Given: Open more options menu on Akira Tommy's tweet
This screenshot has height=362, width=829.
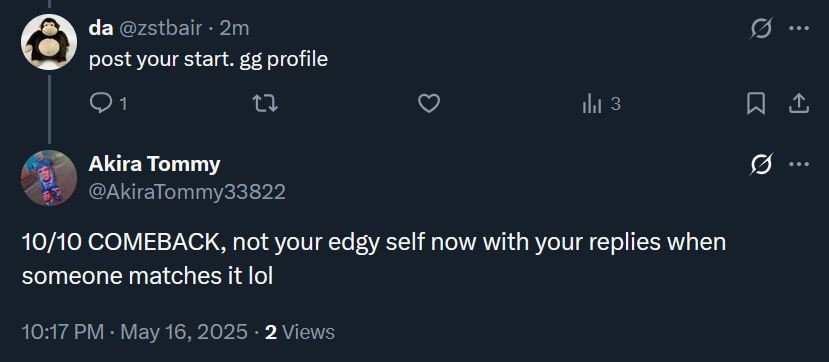Looking at the screenshot, I should click(799, 164).
